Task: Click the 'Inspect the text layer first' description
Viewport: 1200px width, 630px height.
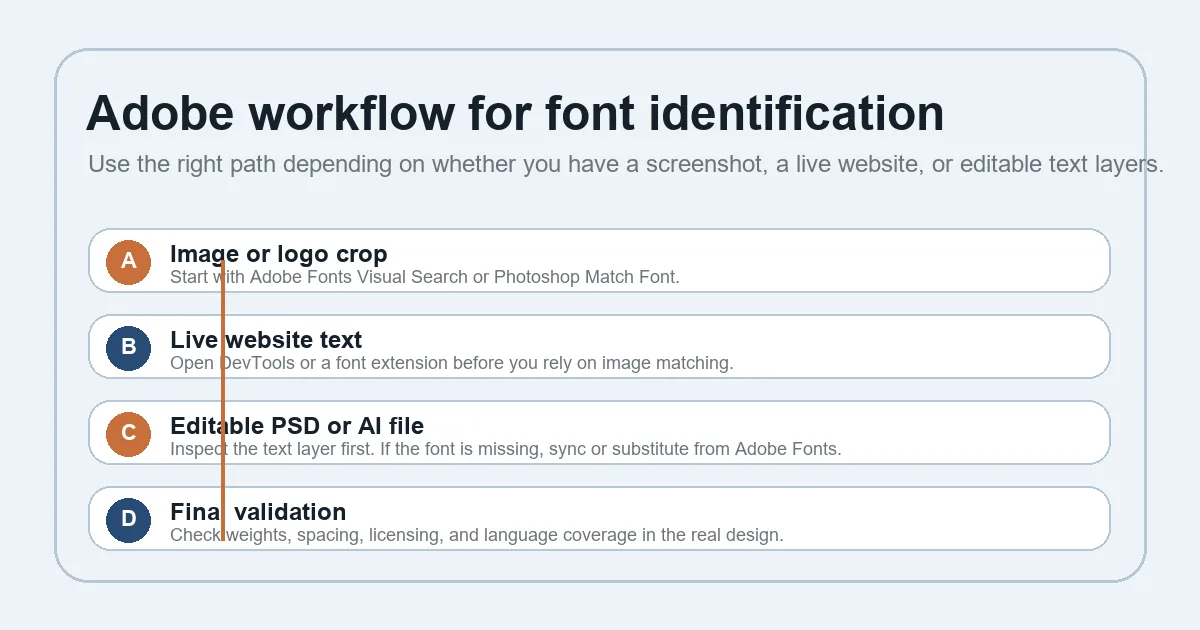Action: [506, 449]
